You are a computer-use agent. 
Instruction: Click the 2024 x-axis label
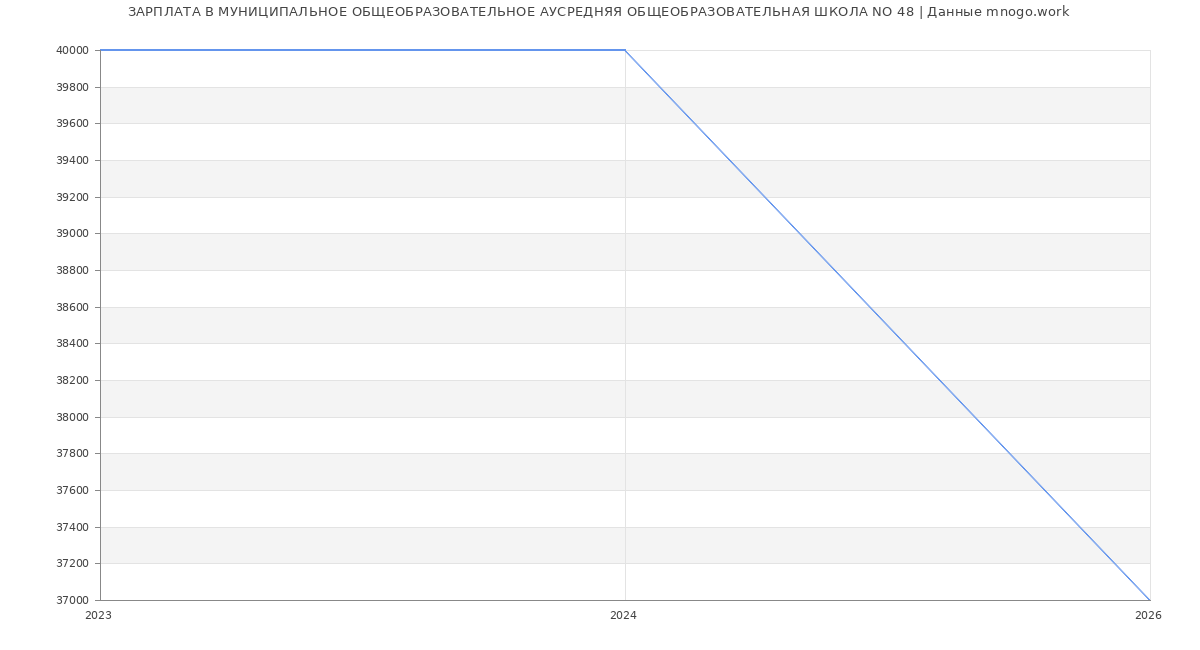click(623, 616)
